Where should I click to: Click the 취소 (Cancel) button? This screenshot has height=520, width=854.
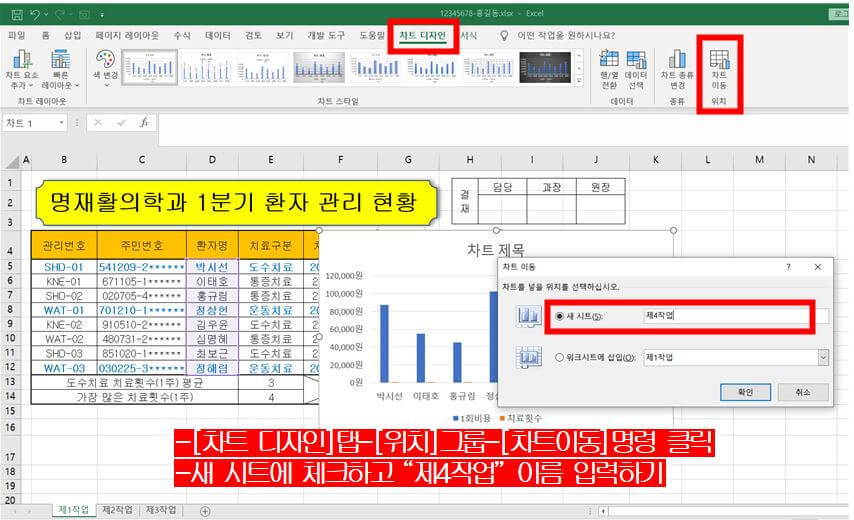pyautogui.click(x=803, y=392)
